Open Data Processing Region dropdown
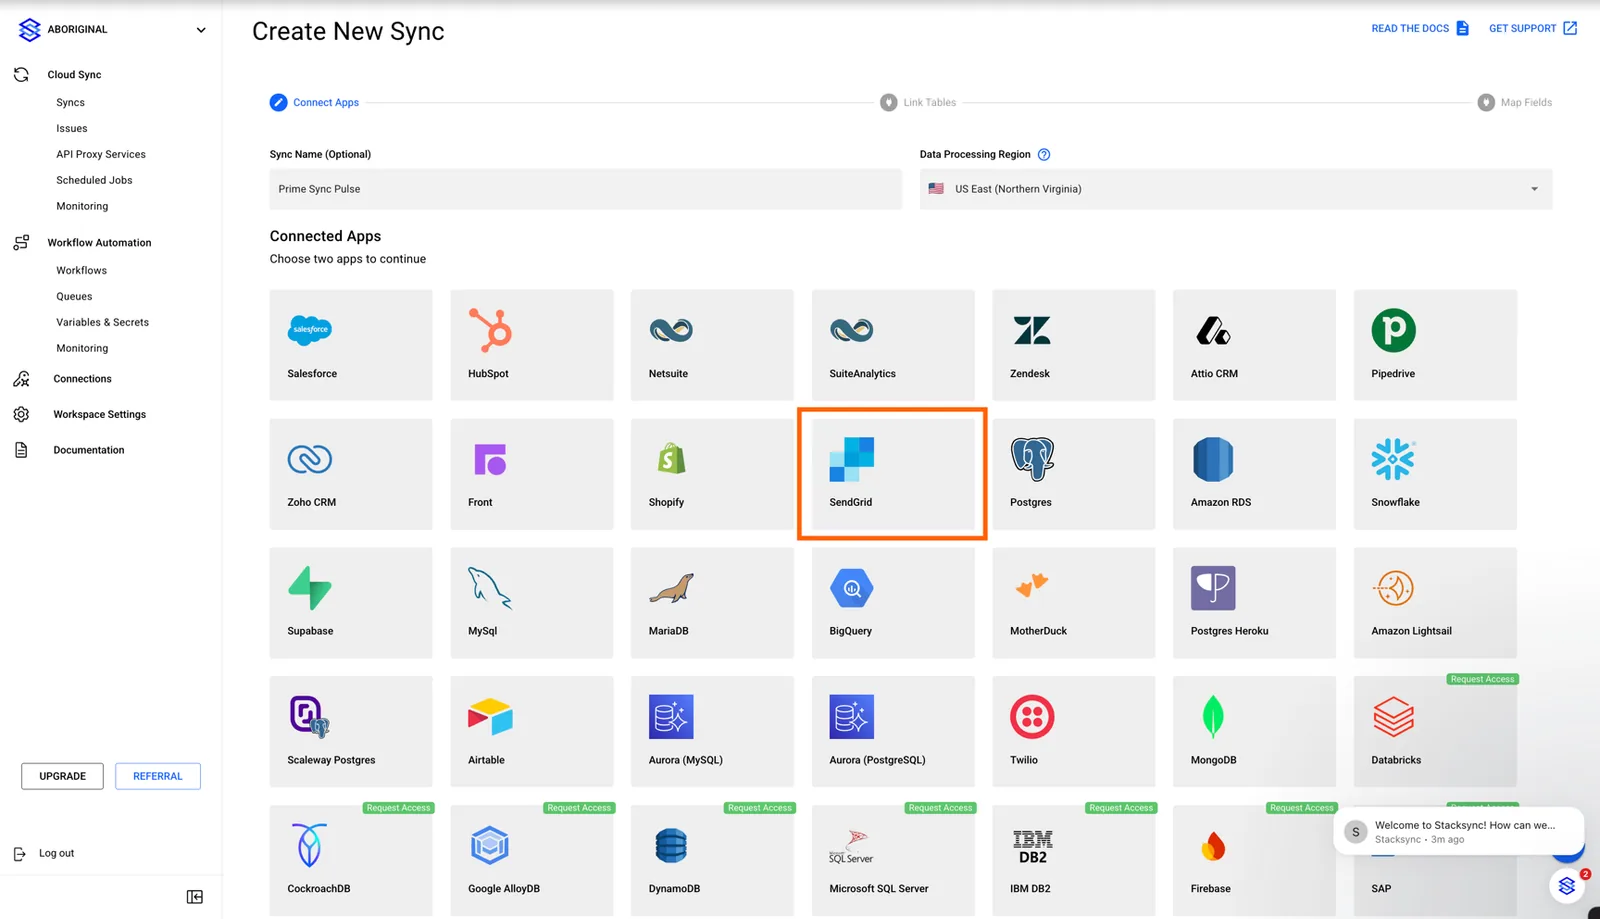The width and height of the screenshot is (1600, 919). point(1236,189)
